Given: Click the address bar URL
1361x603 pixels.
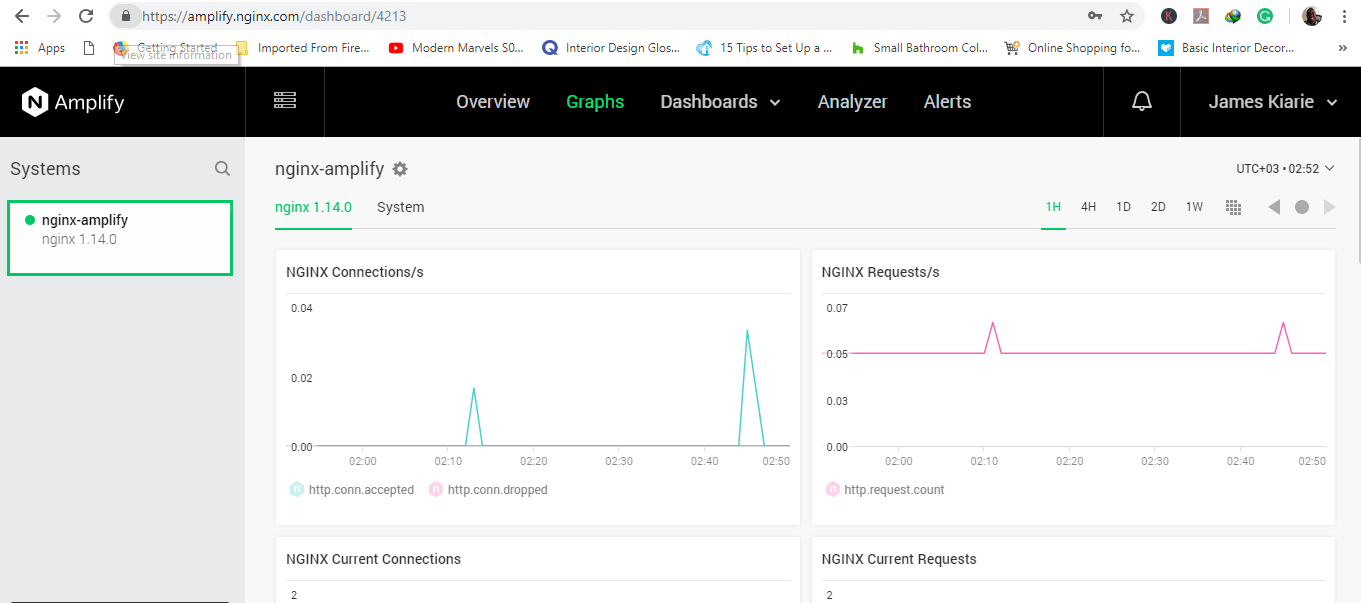Looking at the screenshot, I should (x=274, y=16).
